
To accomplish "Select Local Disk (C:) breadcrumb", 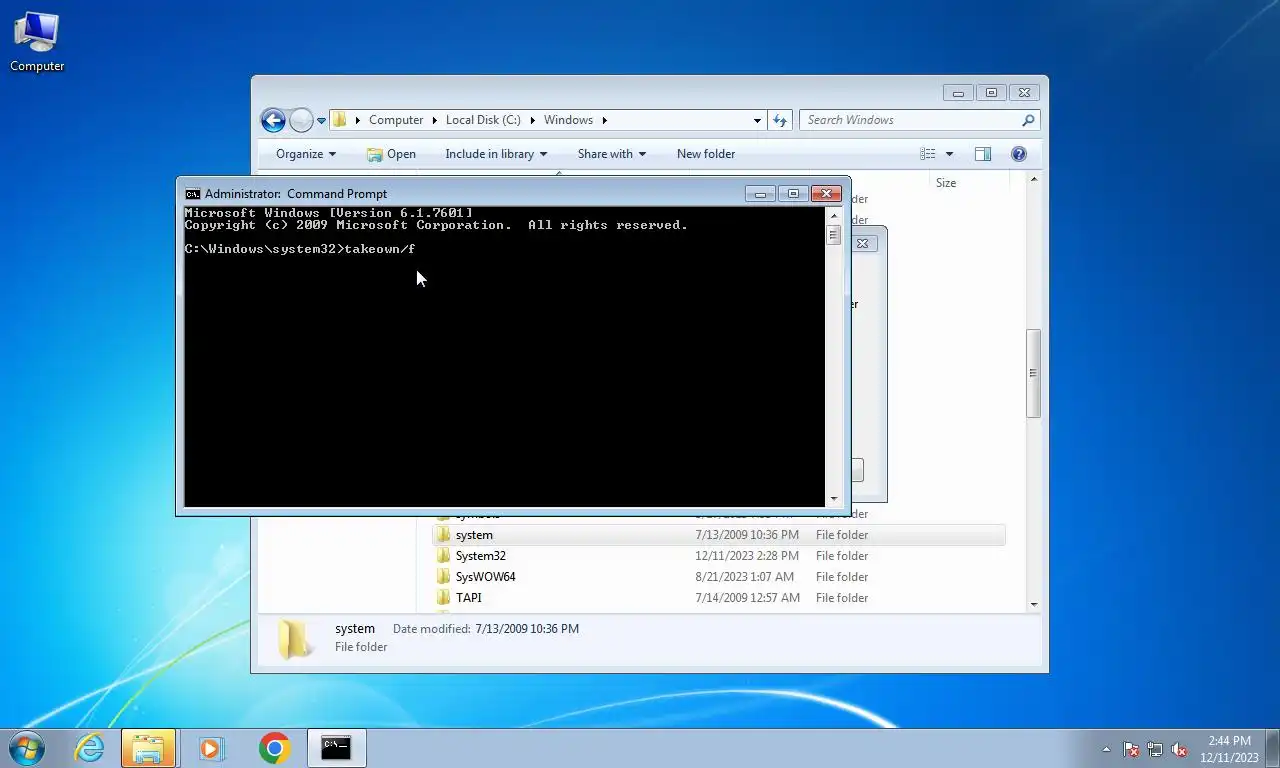I will (483, 120).
